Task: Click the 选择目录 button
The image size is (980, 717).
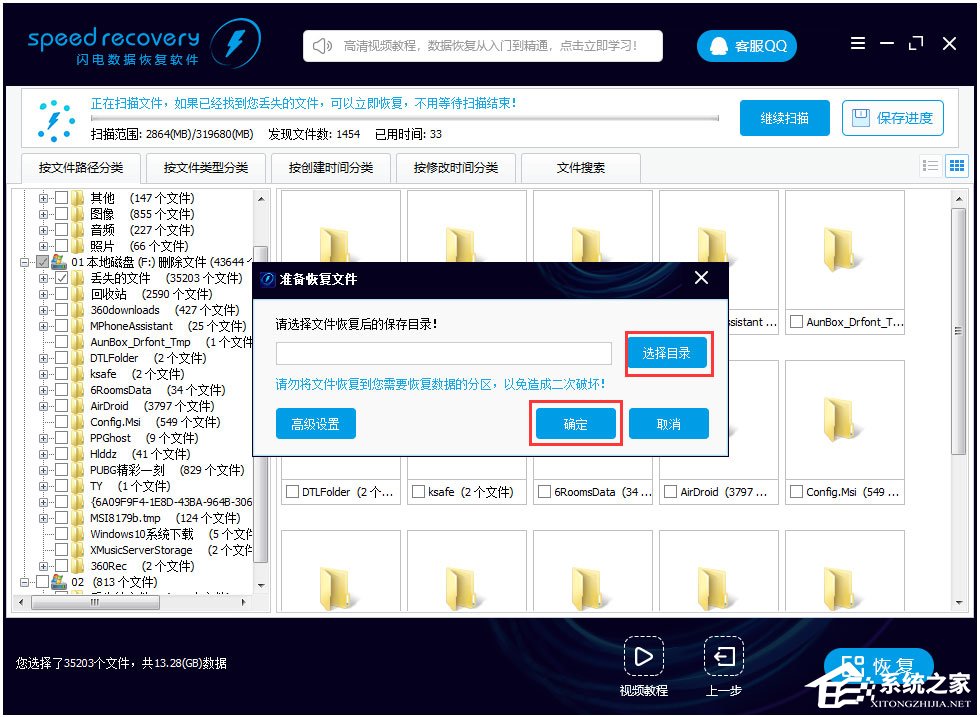Action: pyautogui.click(x=668, y=352)
